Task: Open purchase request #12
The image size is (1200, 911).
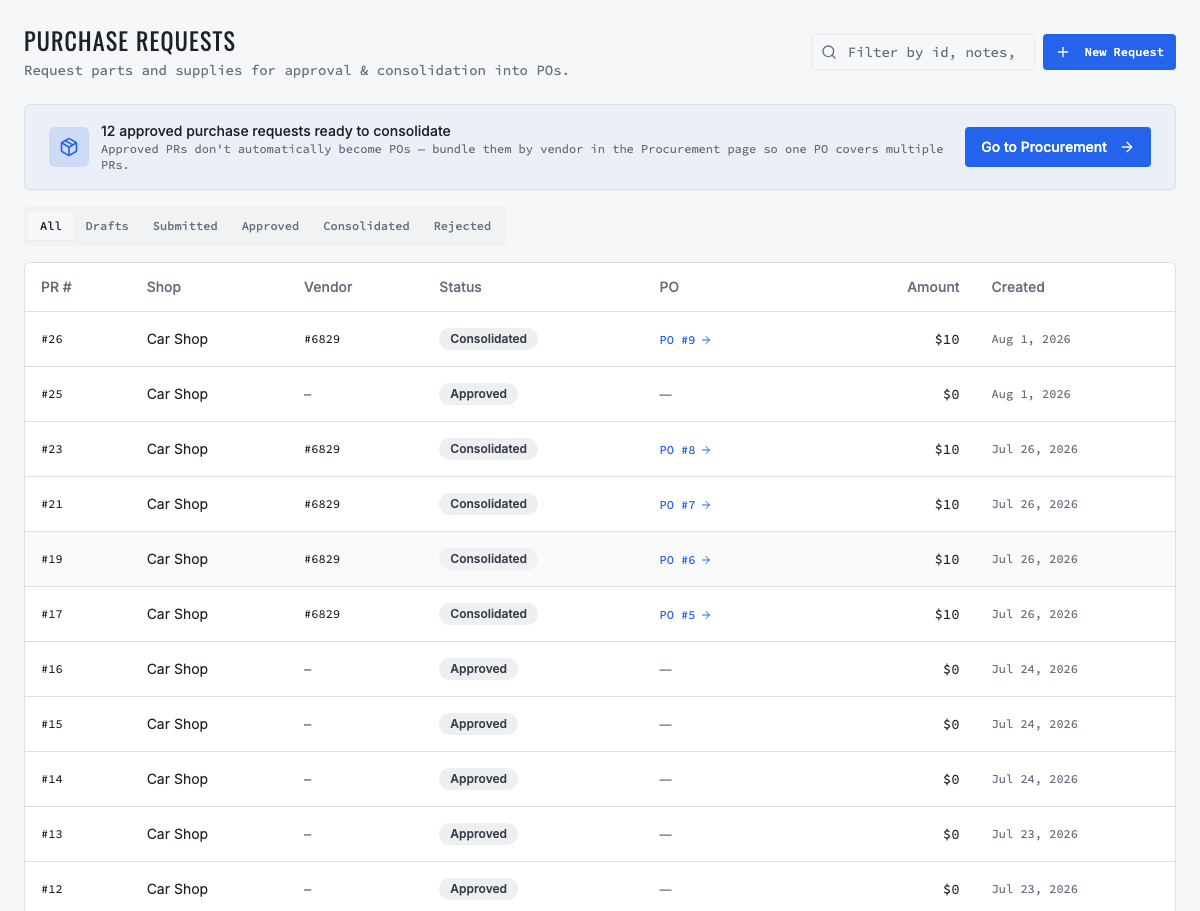Action: click(600, 888)
